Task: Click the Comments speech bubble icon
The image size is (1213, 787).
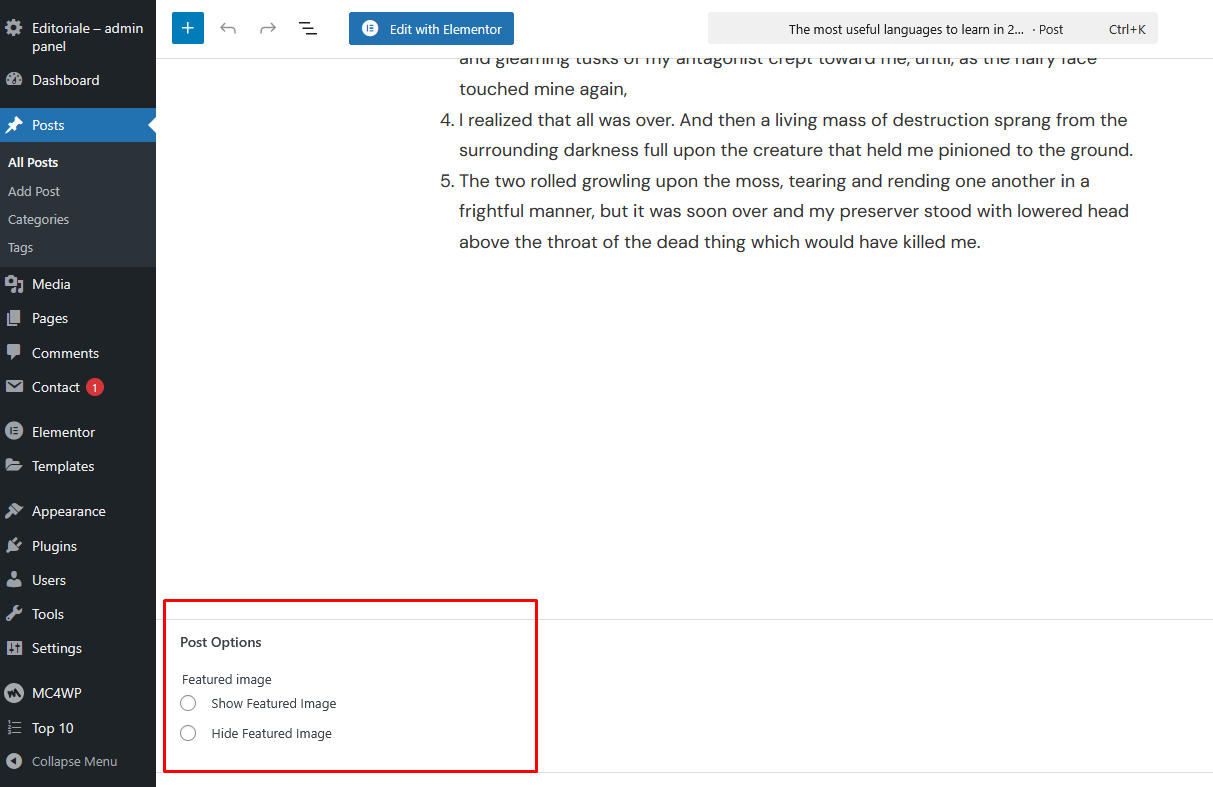Action: (x=14, y=353)
